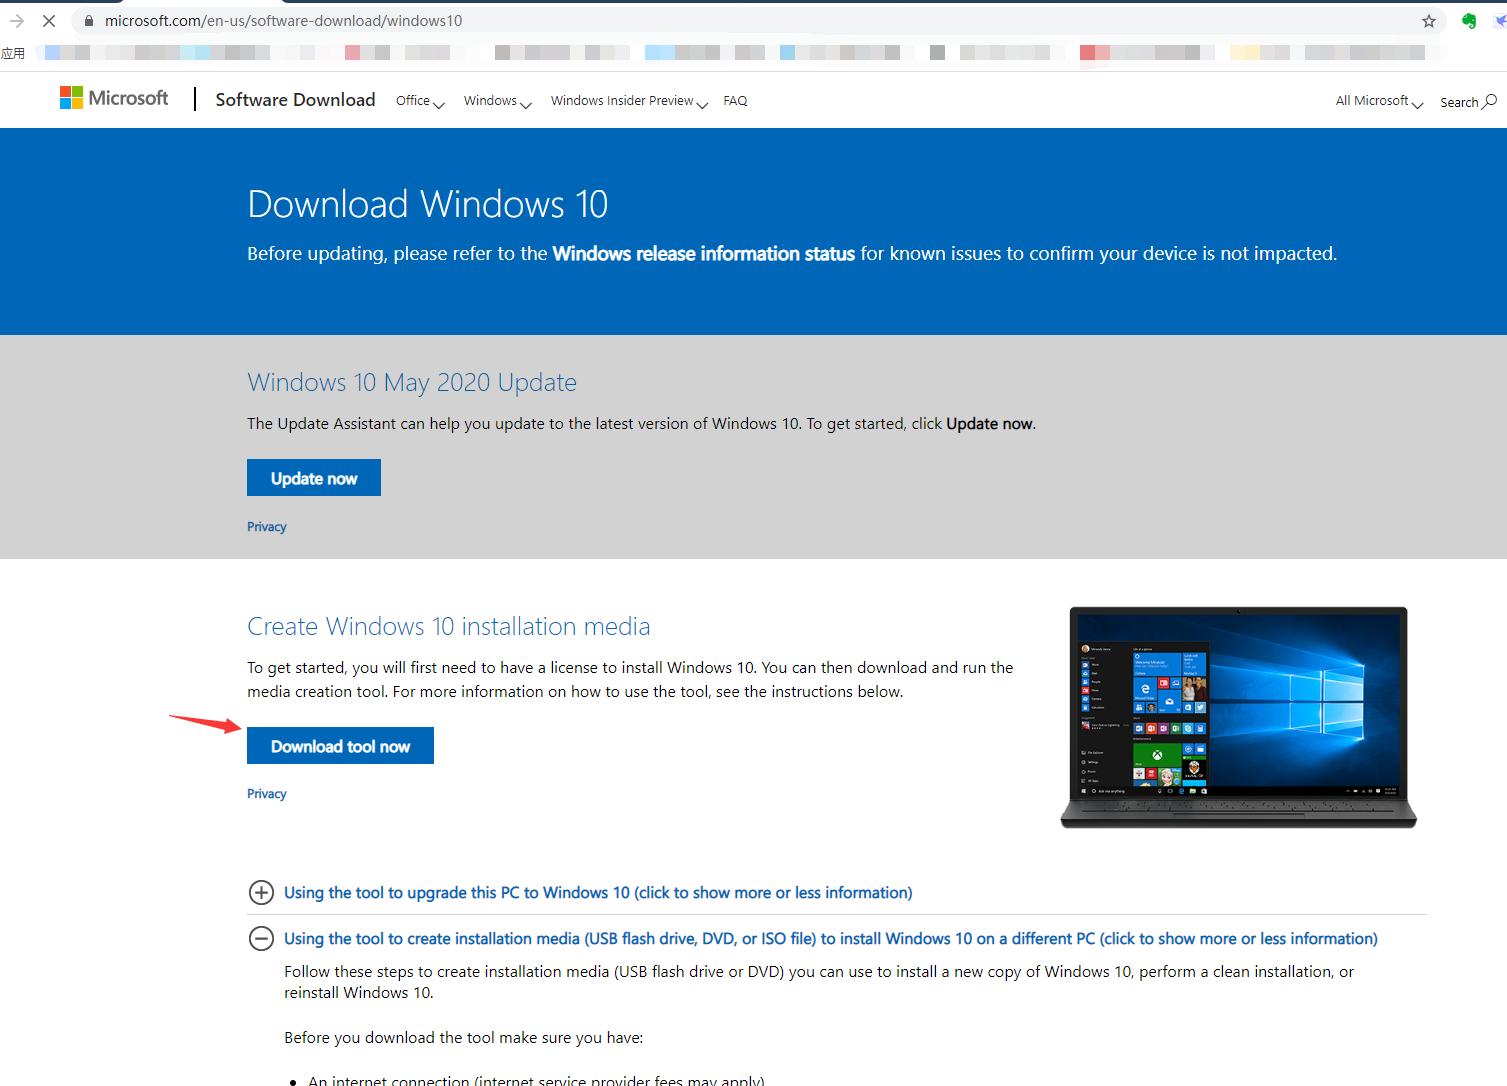Open the FAQ page
Viewport: 1507px width, 1086px height.
[735, 101]
